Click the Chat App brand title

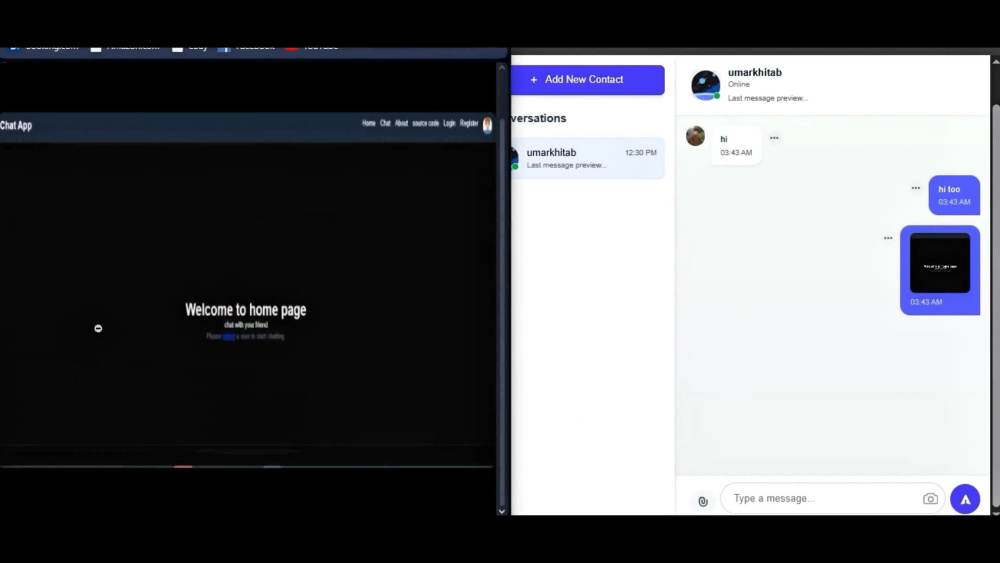click(x=16, y=126)
